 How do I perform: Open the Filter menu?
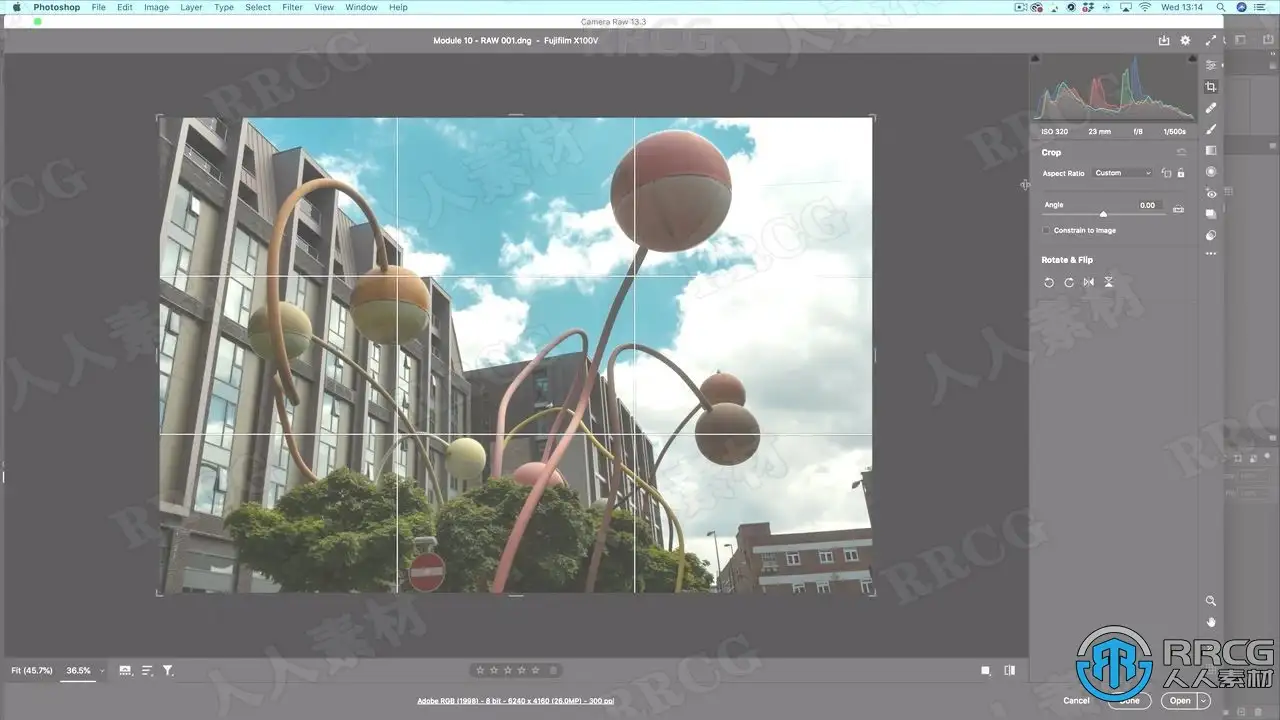292,7
